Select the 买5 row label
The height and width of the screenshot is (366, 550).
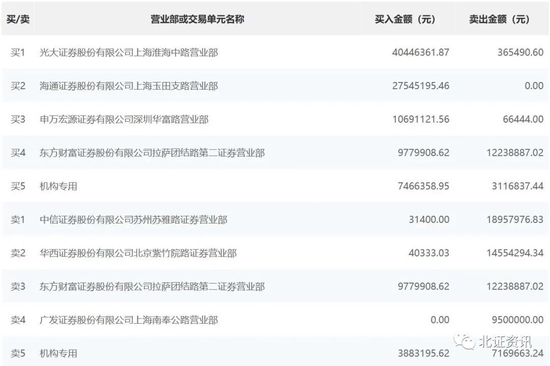tap(18, 186)
